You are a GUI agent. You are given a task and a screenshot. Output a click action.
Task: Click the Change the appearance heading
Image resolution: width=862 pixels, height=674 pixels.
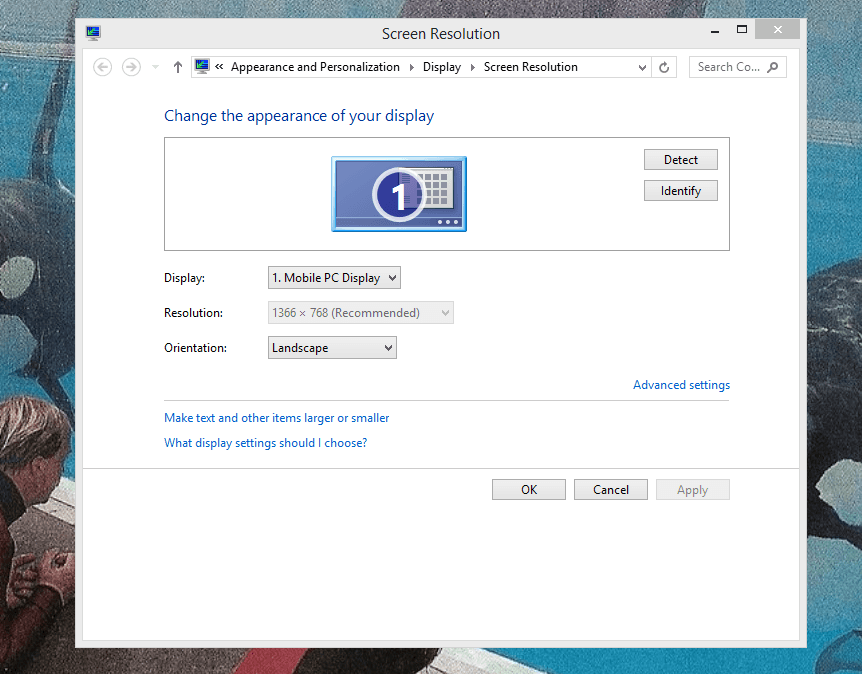(x=299, y=116)
